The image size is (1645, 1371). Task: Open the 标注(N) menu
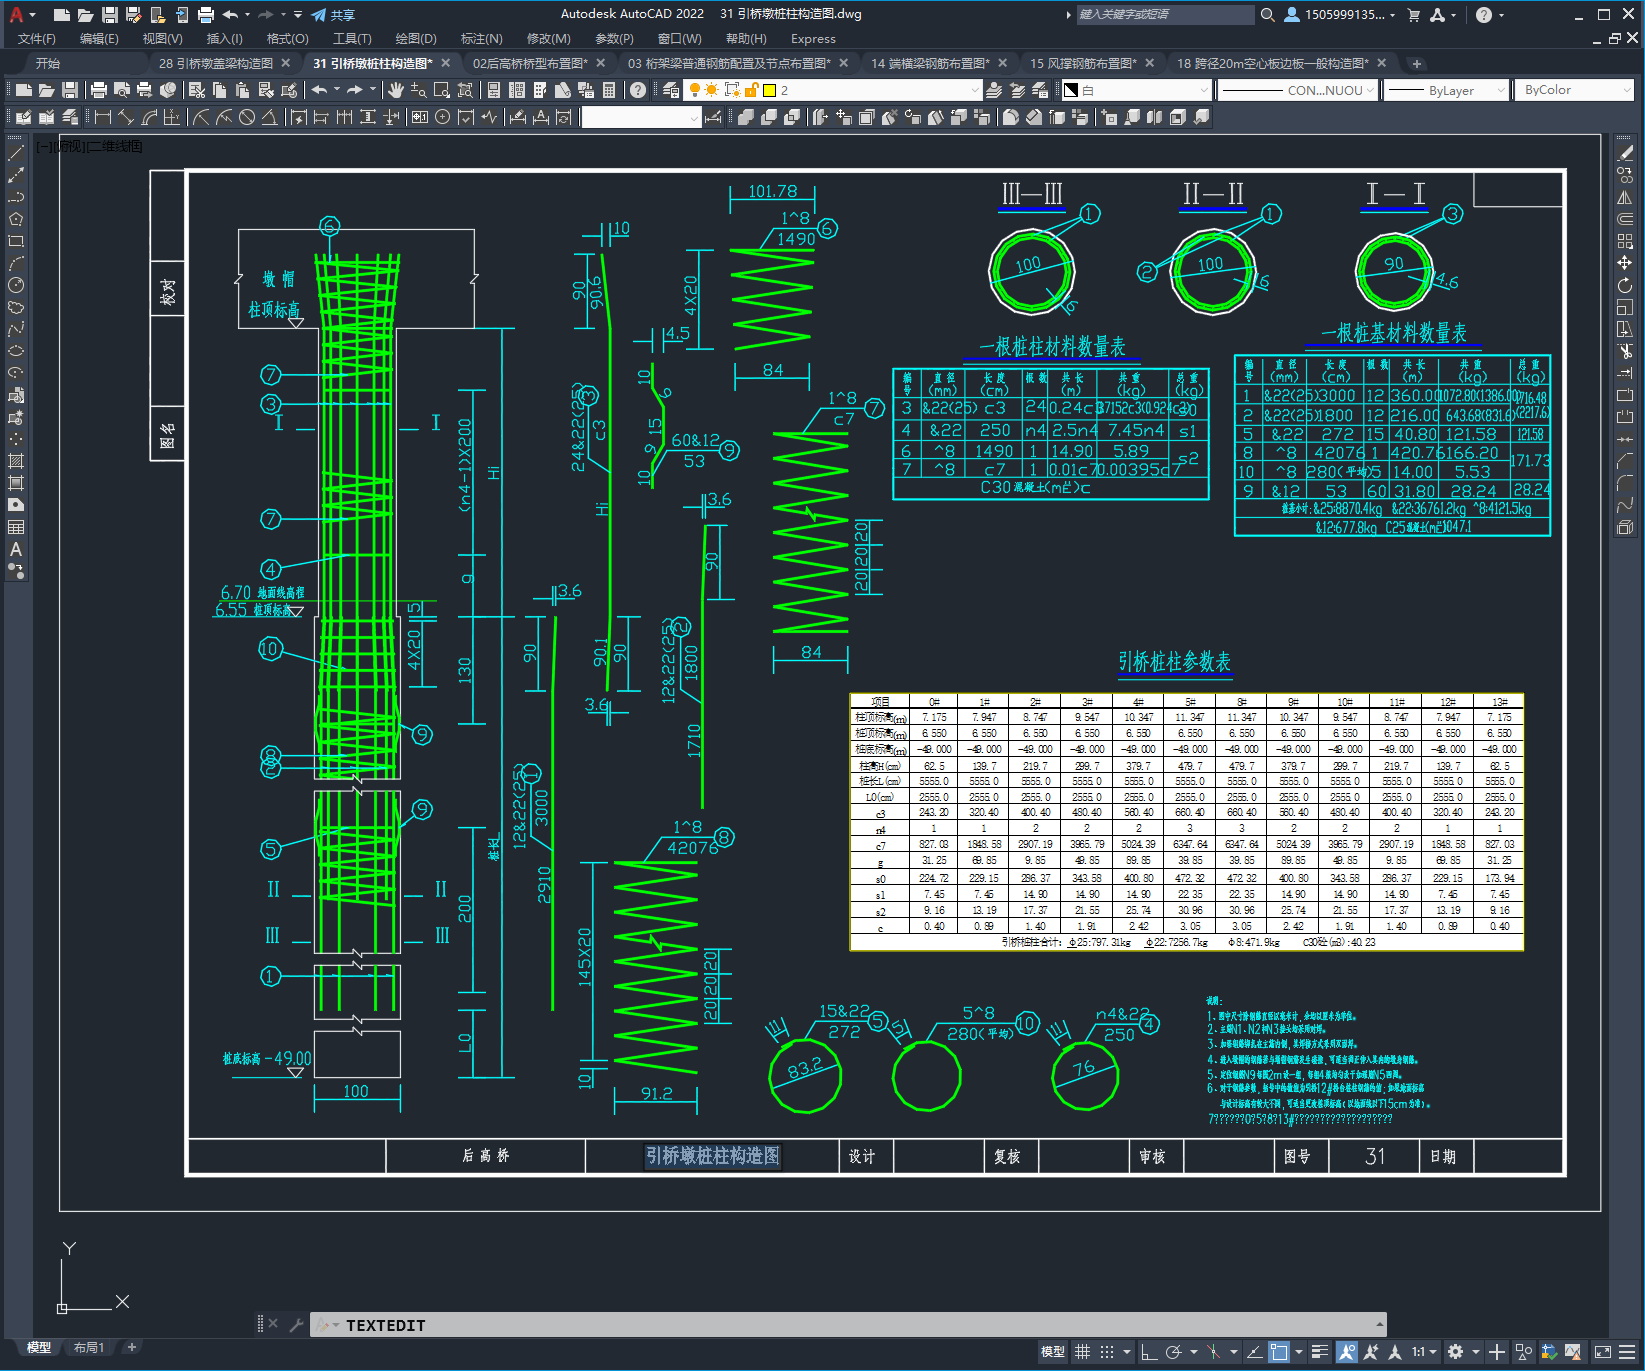[x=481, y=39]
